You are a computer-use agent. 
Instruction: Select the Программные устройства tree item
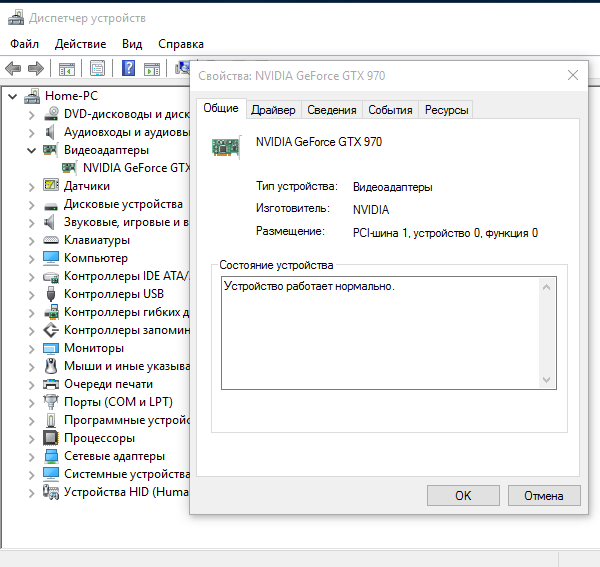coord(127,420)
